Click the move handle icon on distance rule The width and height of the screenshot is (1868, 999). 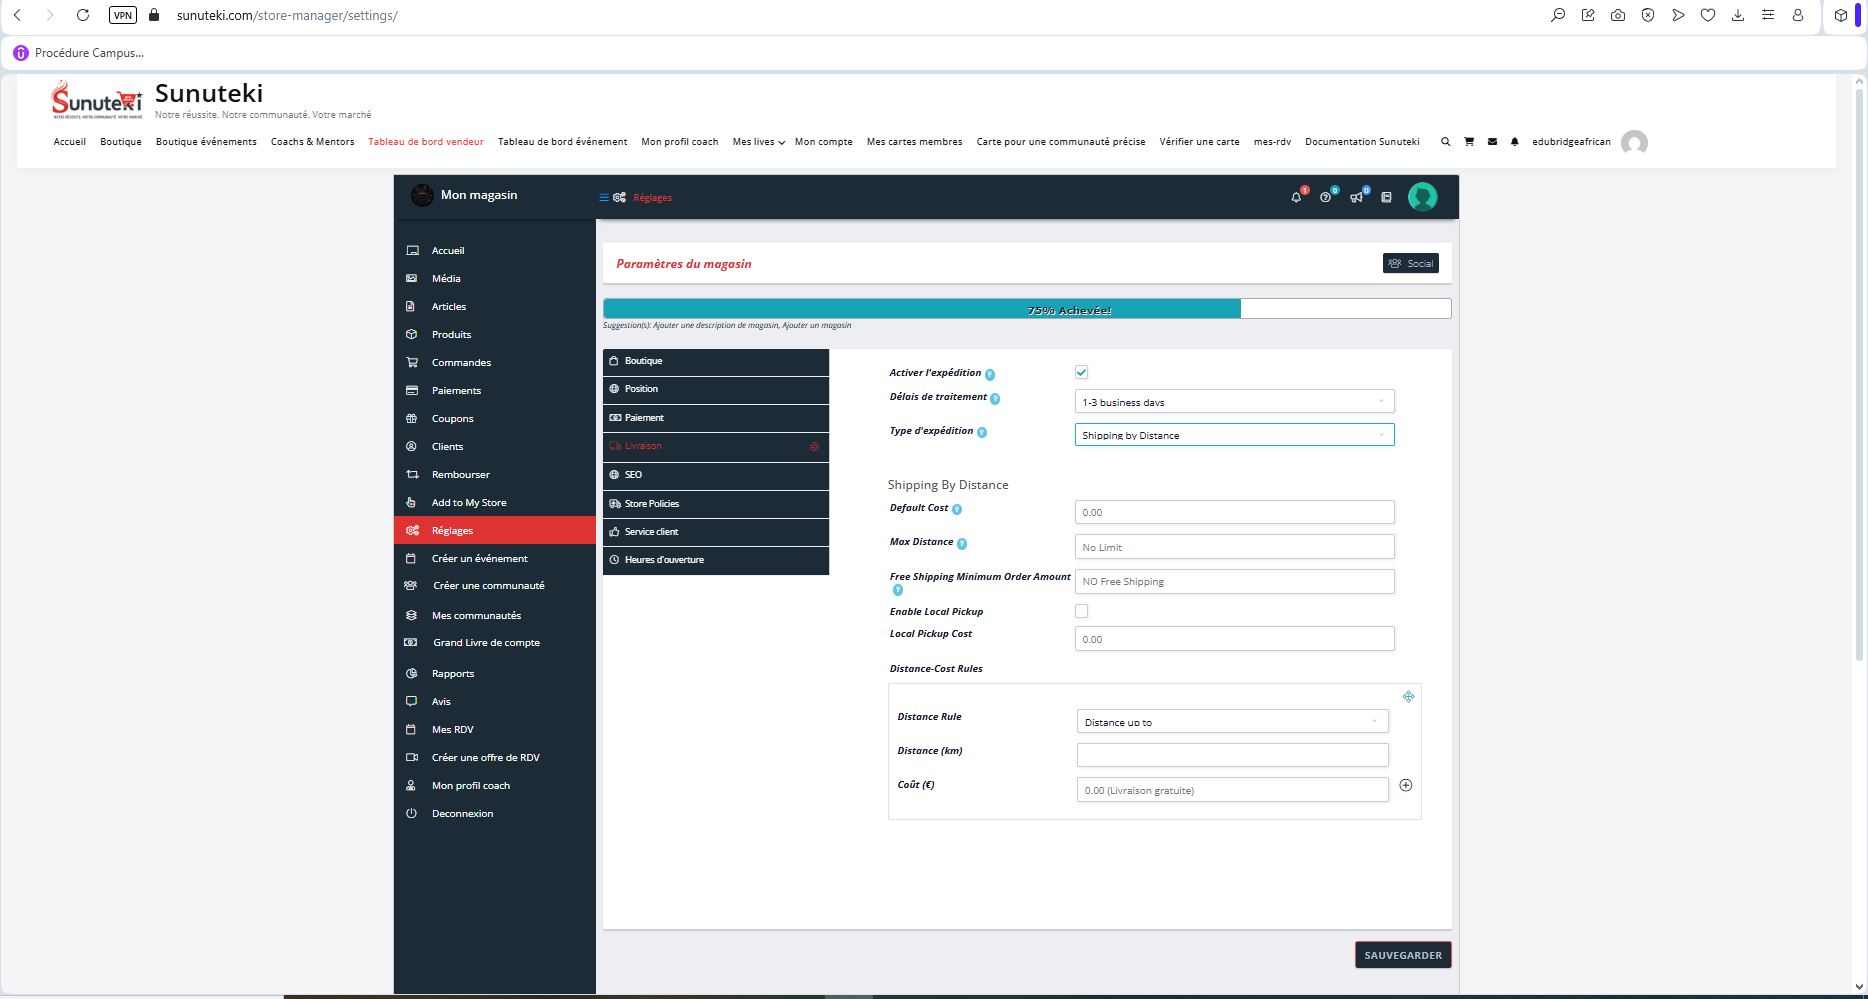[x=1408, y=697]
